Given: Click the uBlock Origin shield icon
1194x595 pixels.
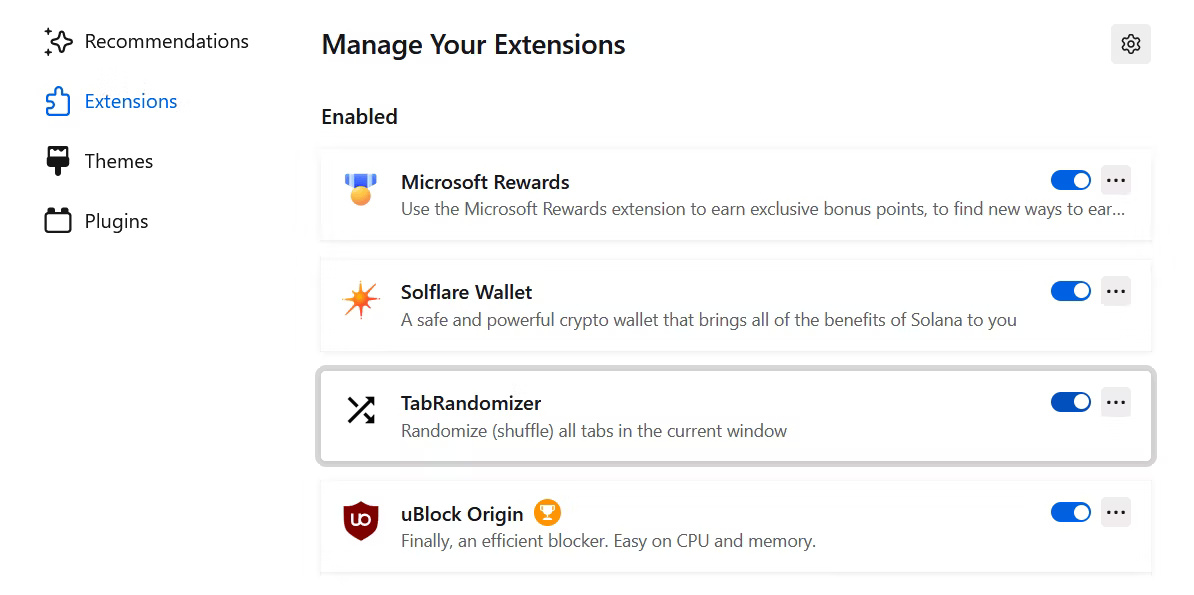Looking at the screenshot, I should (361, 521).
